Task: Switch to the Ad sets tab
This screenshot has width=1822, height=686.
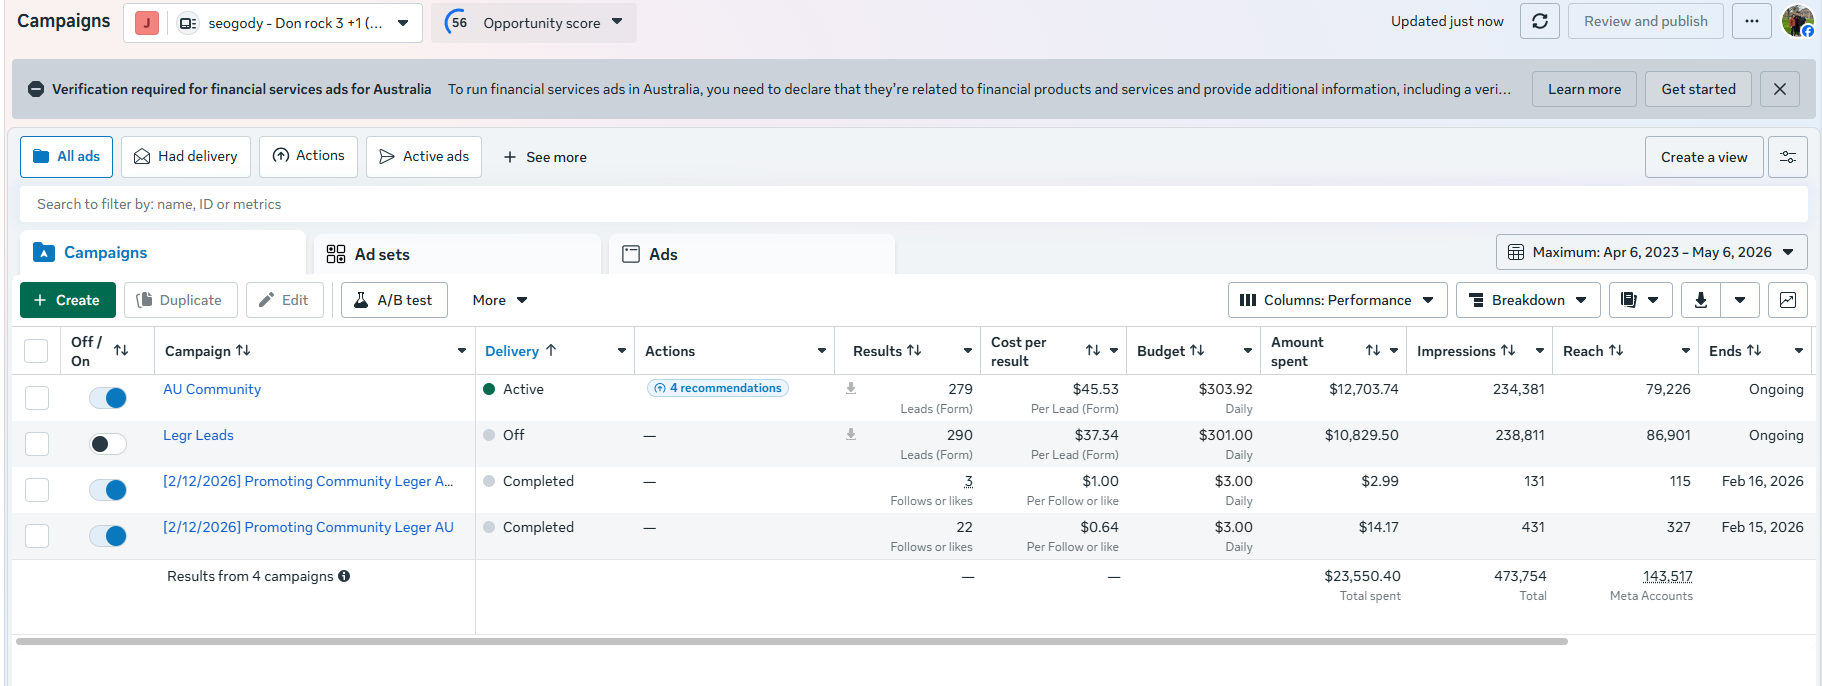Action: [x=457, y=254]
